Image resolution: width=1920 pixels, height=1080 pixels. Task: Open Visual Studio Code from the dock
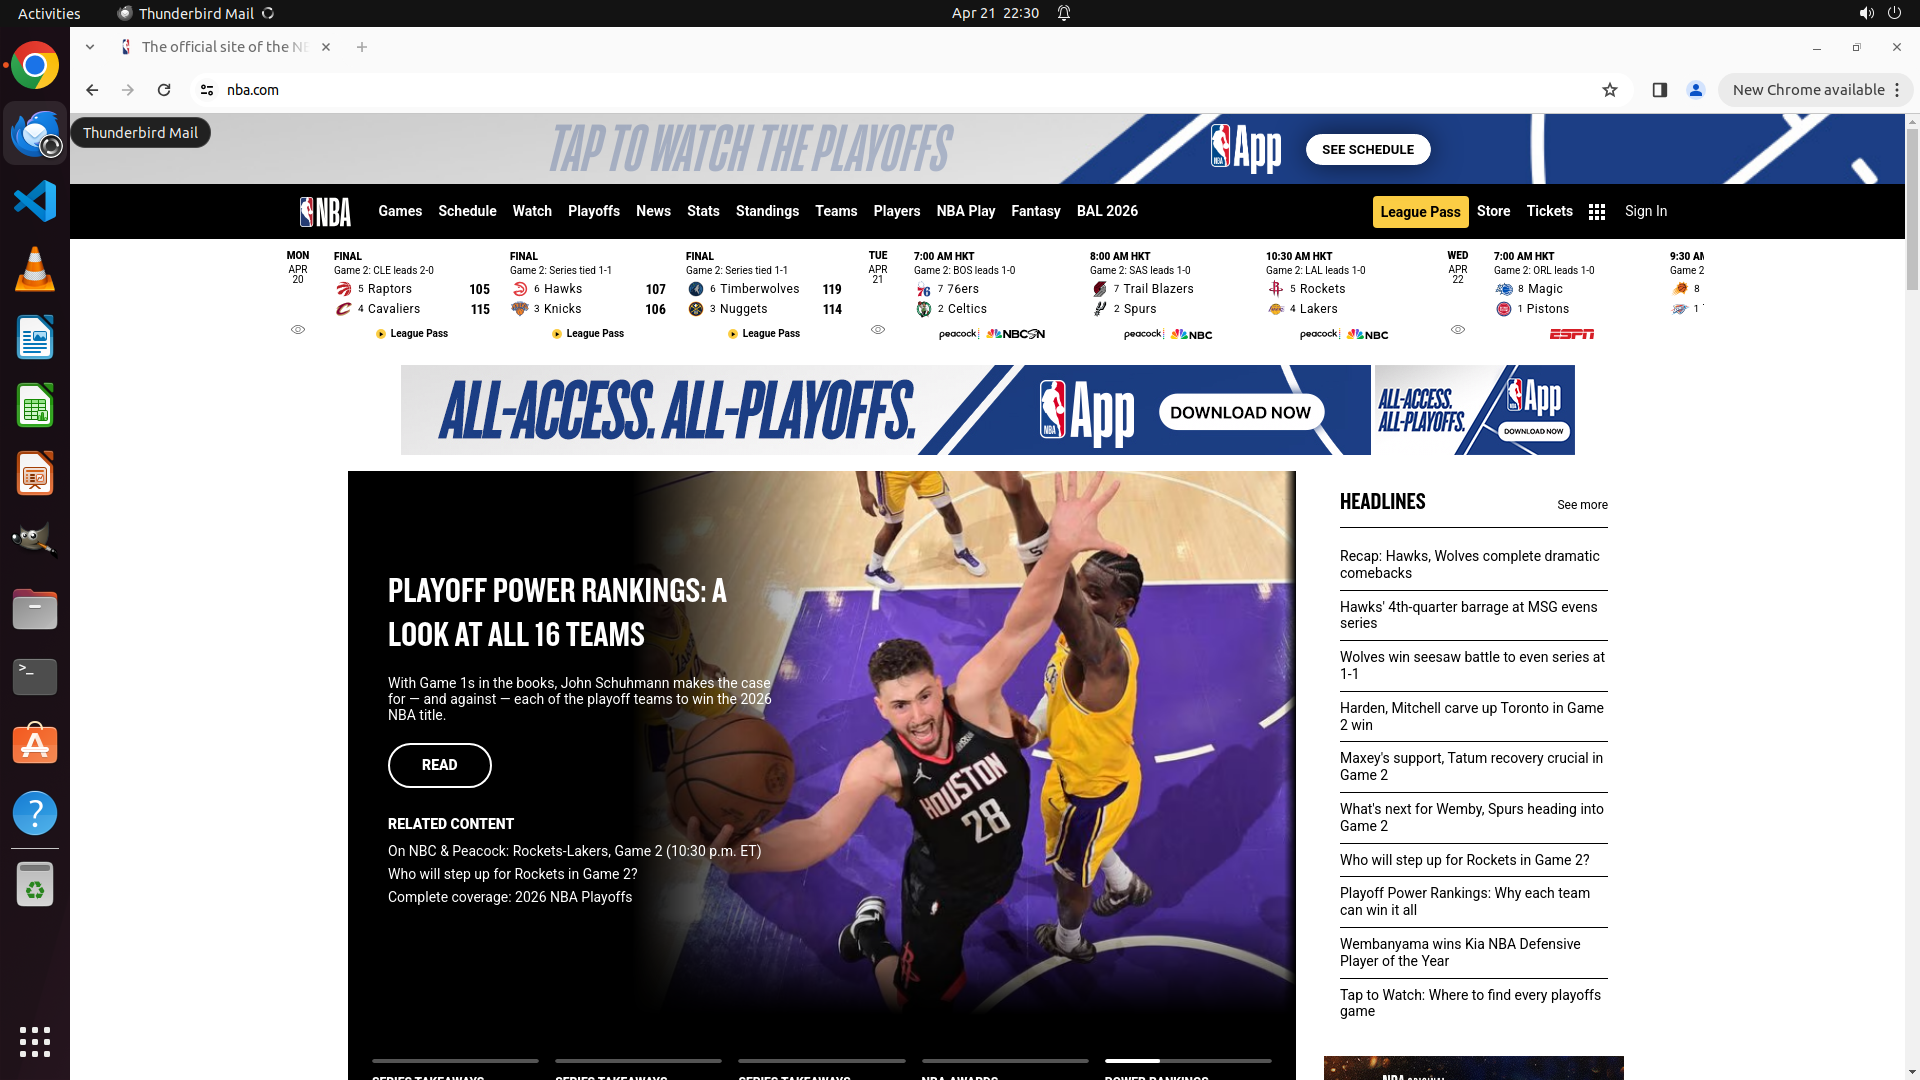point(35,202)
